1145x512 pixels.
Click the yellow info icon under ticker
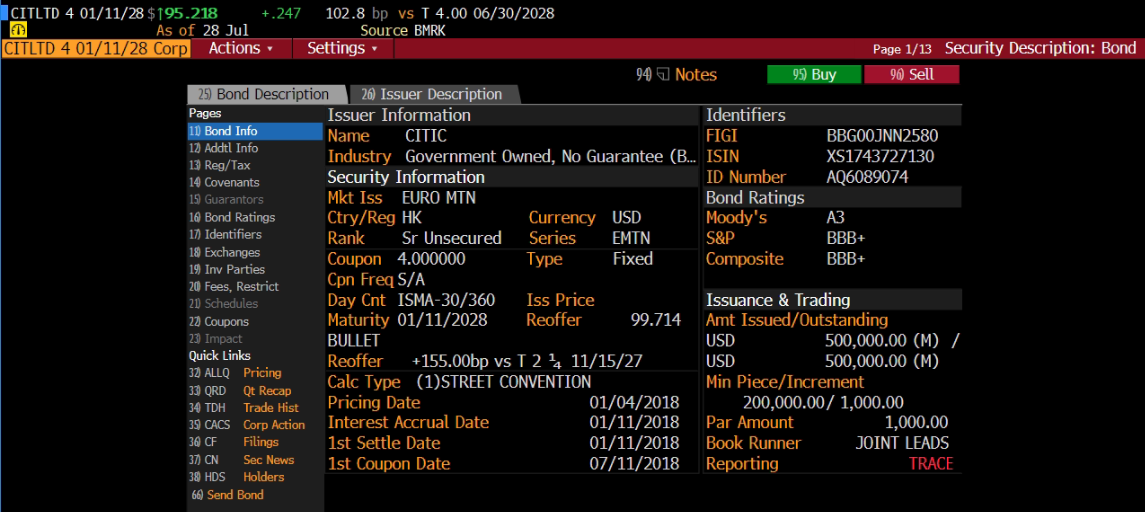pos(19,31)
